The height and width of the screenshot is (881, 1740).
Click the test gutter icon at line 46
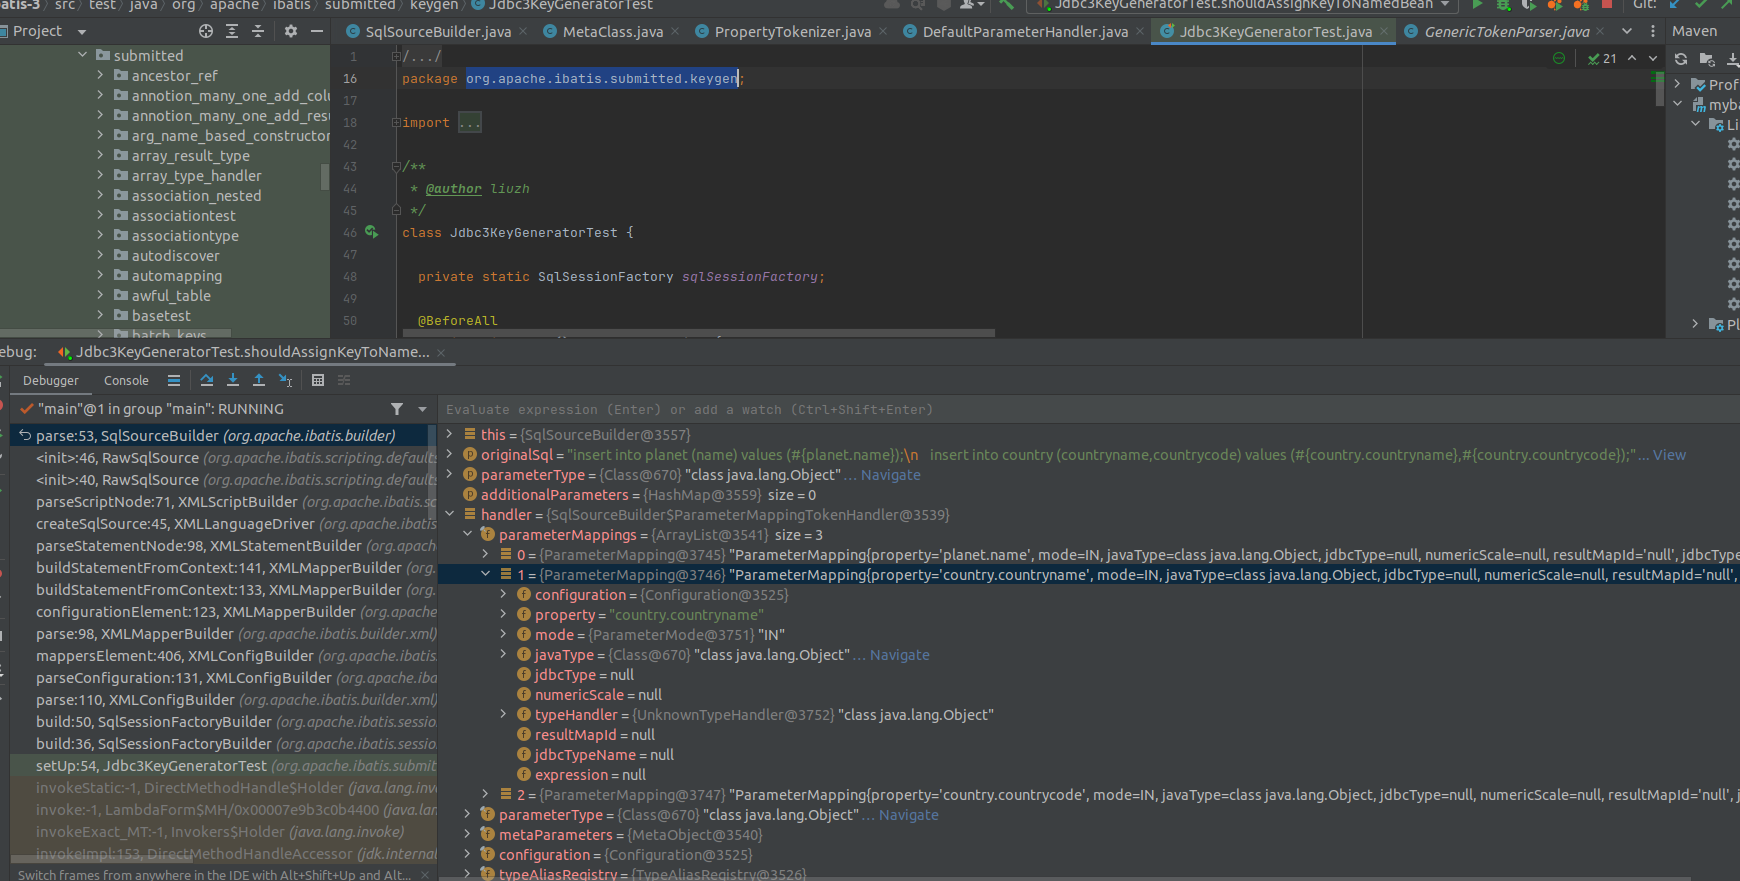pos(372,232)
